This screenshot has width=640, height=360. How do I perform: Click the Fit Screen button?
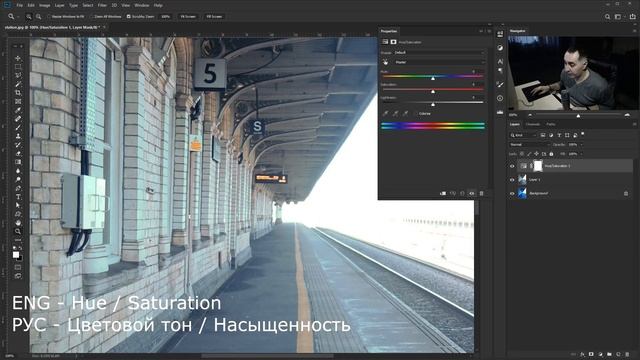[x=188, y=17]
